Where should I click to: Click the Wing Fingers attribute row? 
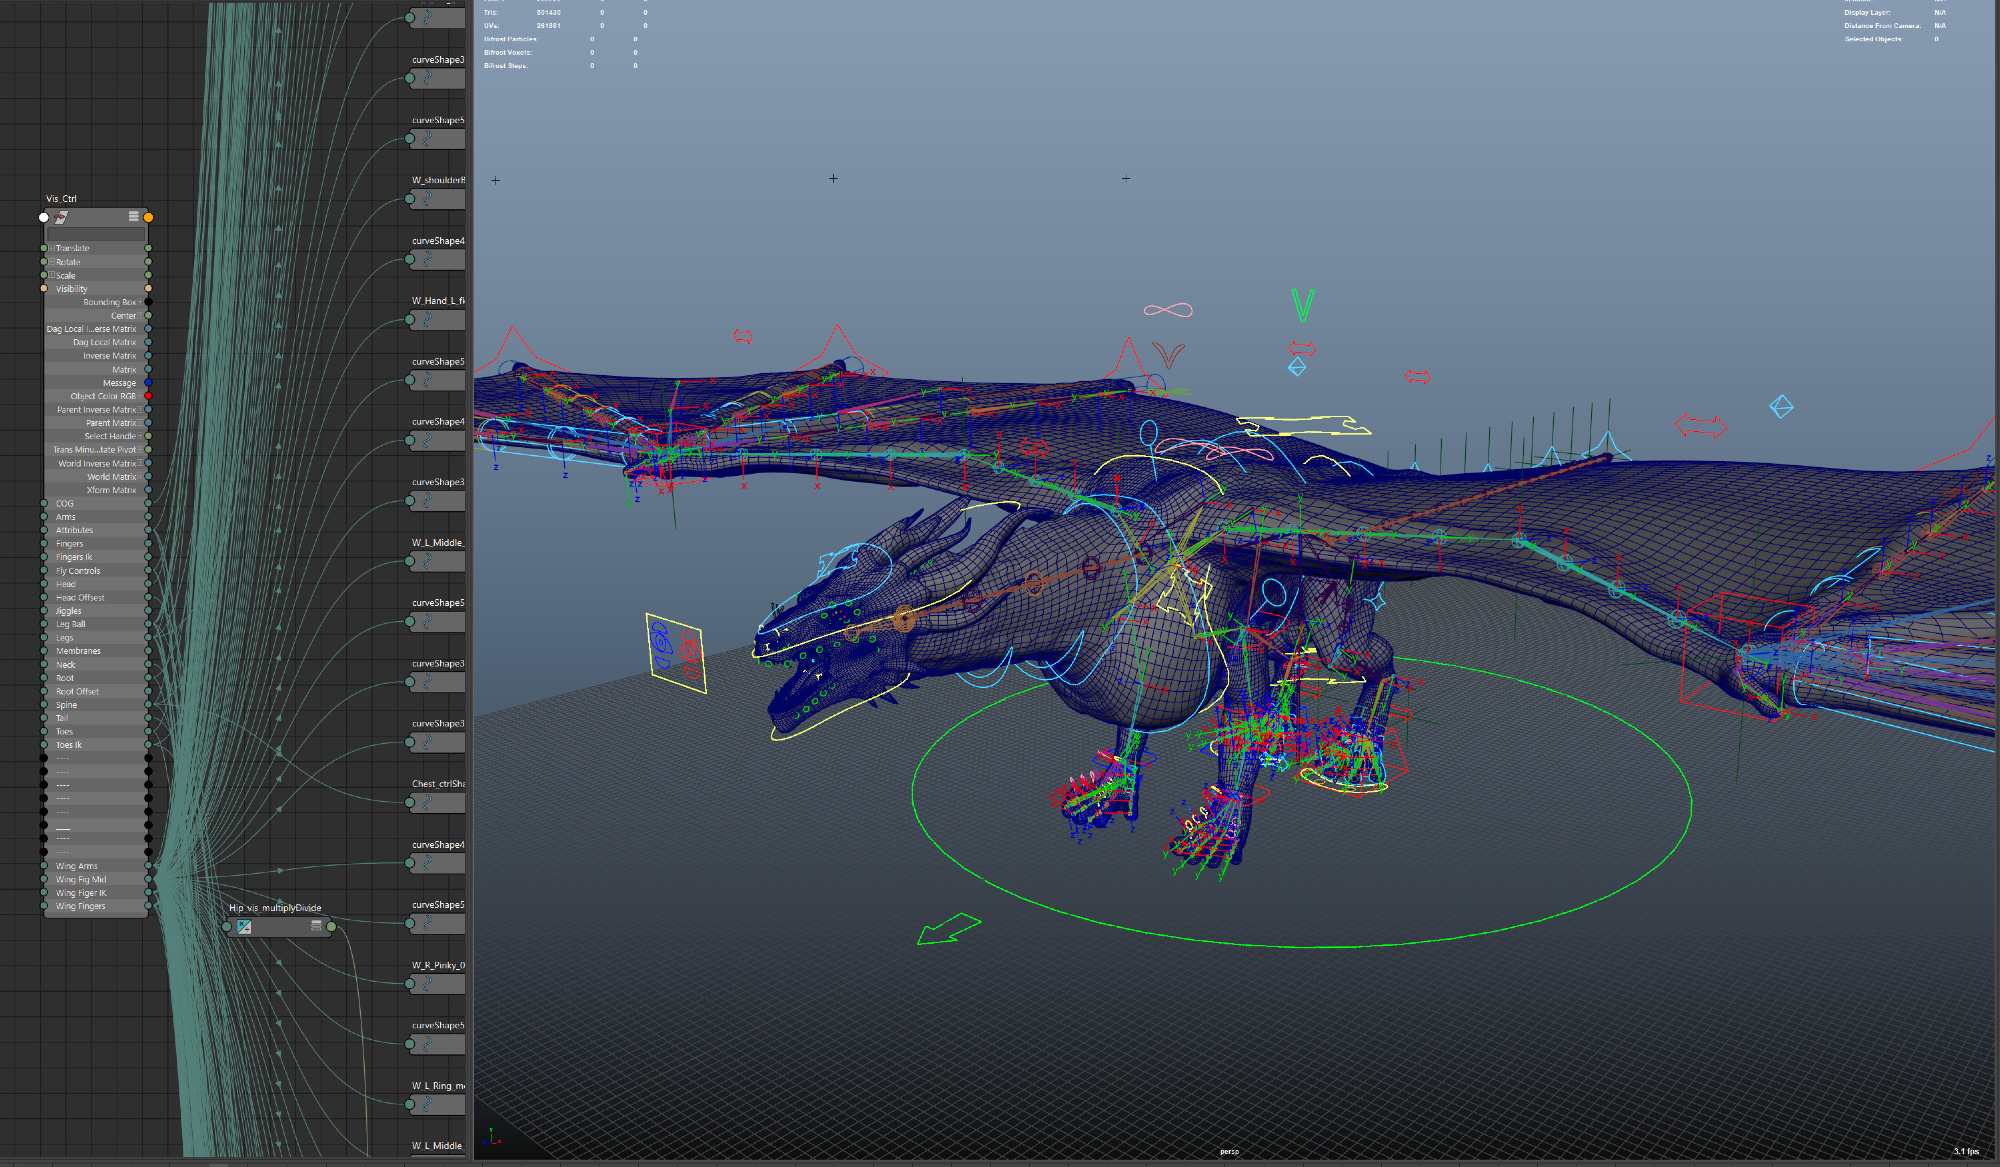[80, 906]
